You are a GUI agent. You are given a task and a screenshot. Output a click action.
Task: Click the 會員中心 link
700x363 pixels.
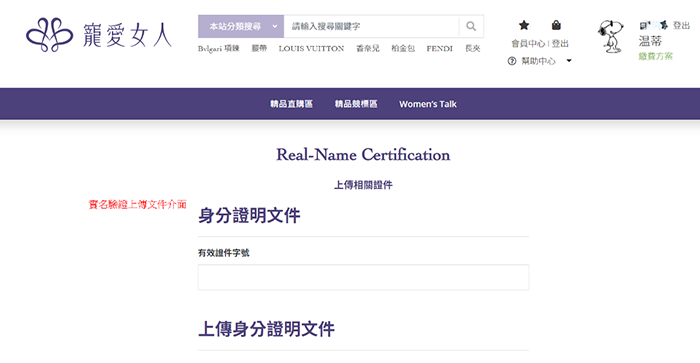pyautogui.click(x=528, y=43)
